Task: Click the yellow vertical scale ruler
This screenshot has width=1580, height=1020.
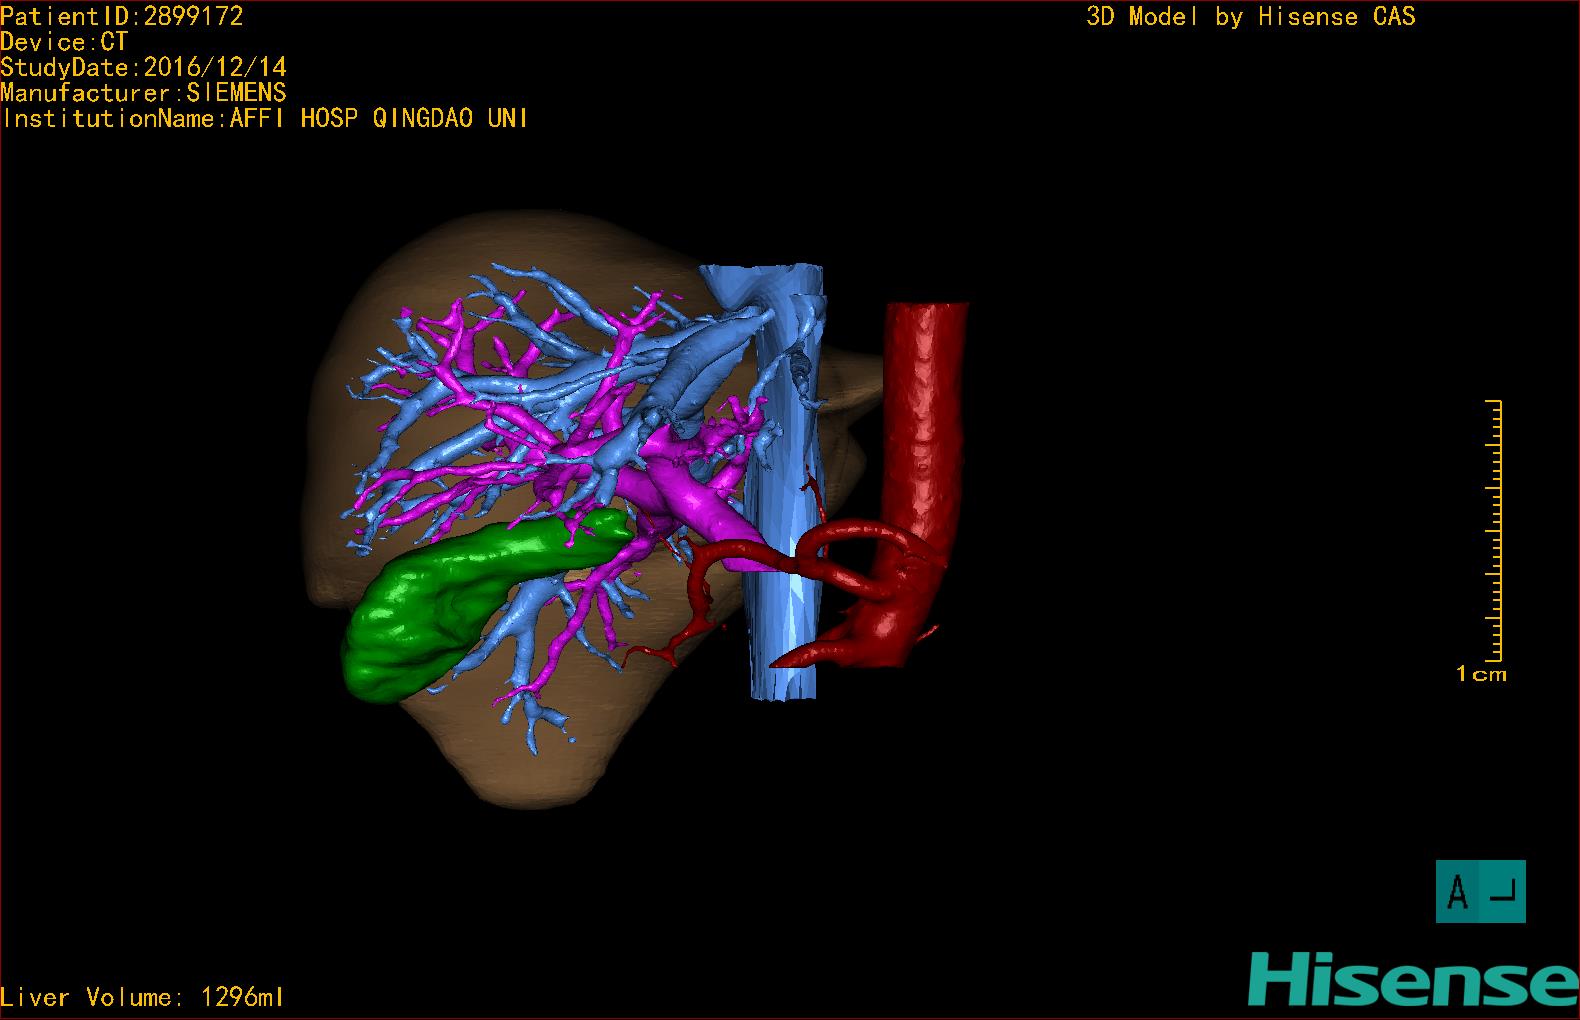Action: (x=1493, y=530)
